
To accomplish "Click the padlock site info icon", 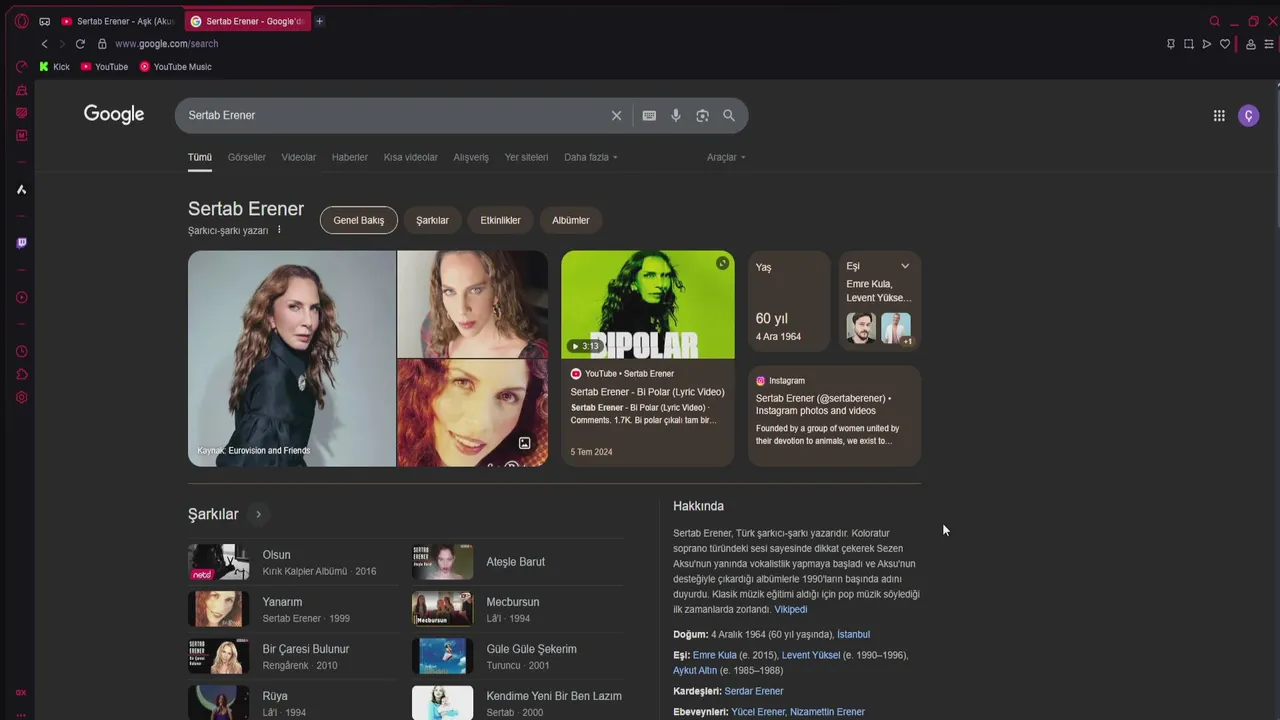I will [x=102, y=44].
